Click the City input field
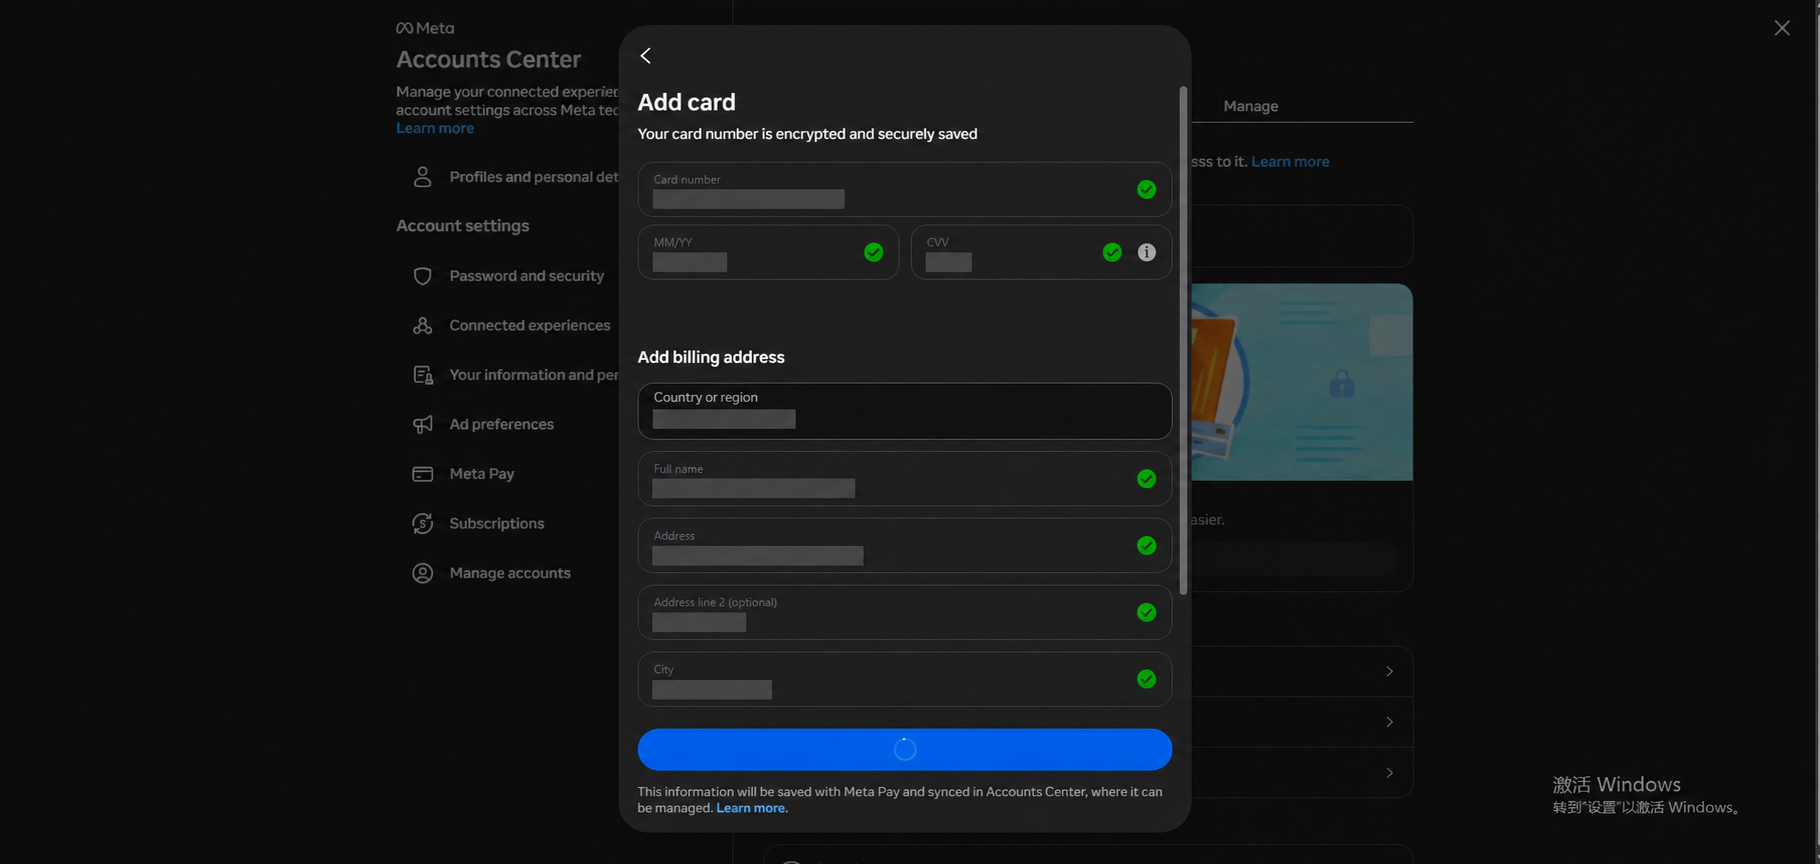The image size is (1820, 864). click(905, 680)
